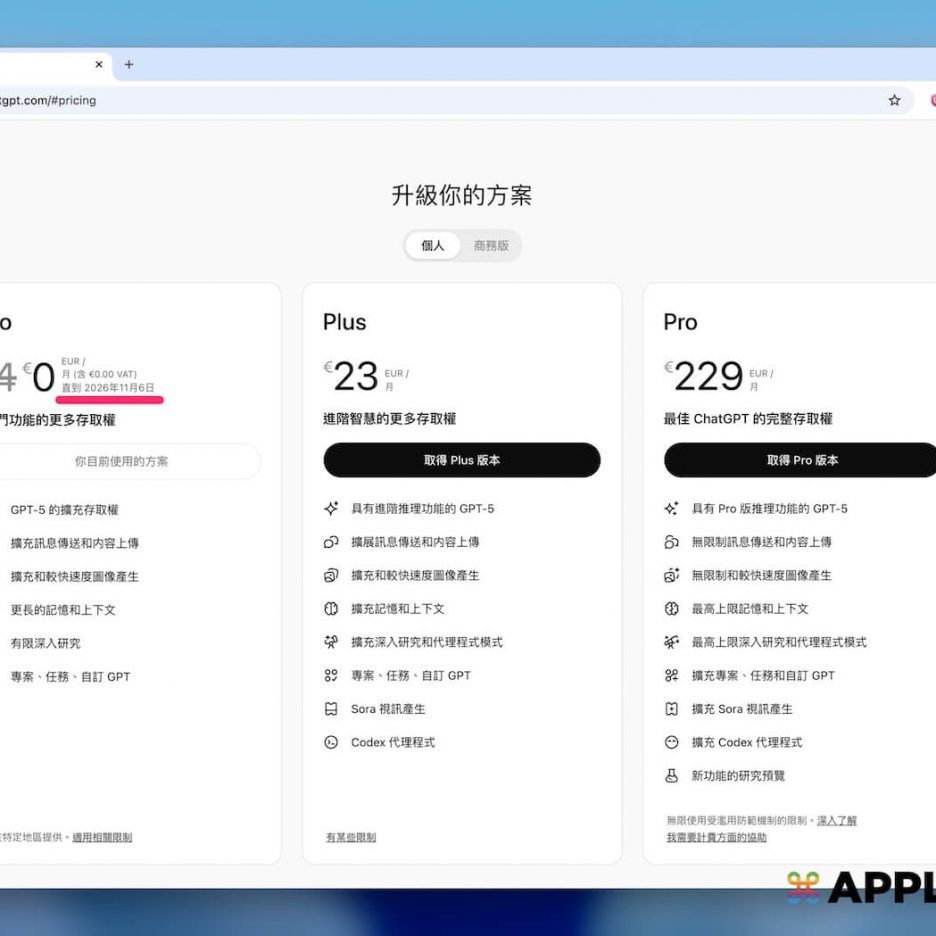Open the 深入了解 link under Pro
Image resolution: width=936 pixels, height=936 pixels.
(x=836, y=820)
